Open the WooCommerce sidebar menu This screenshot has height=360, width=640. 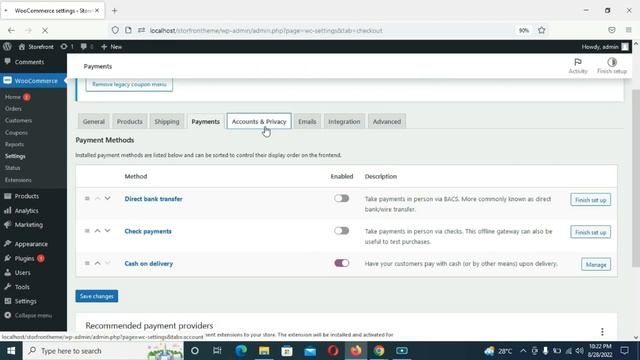click(x=33, y=81)
